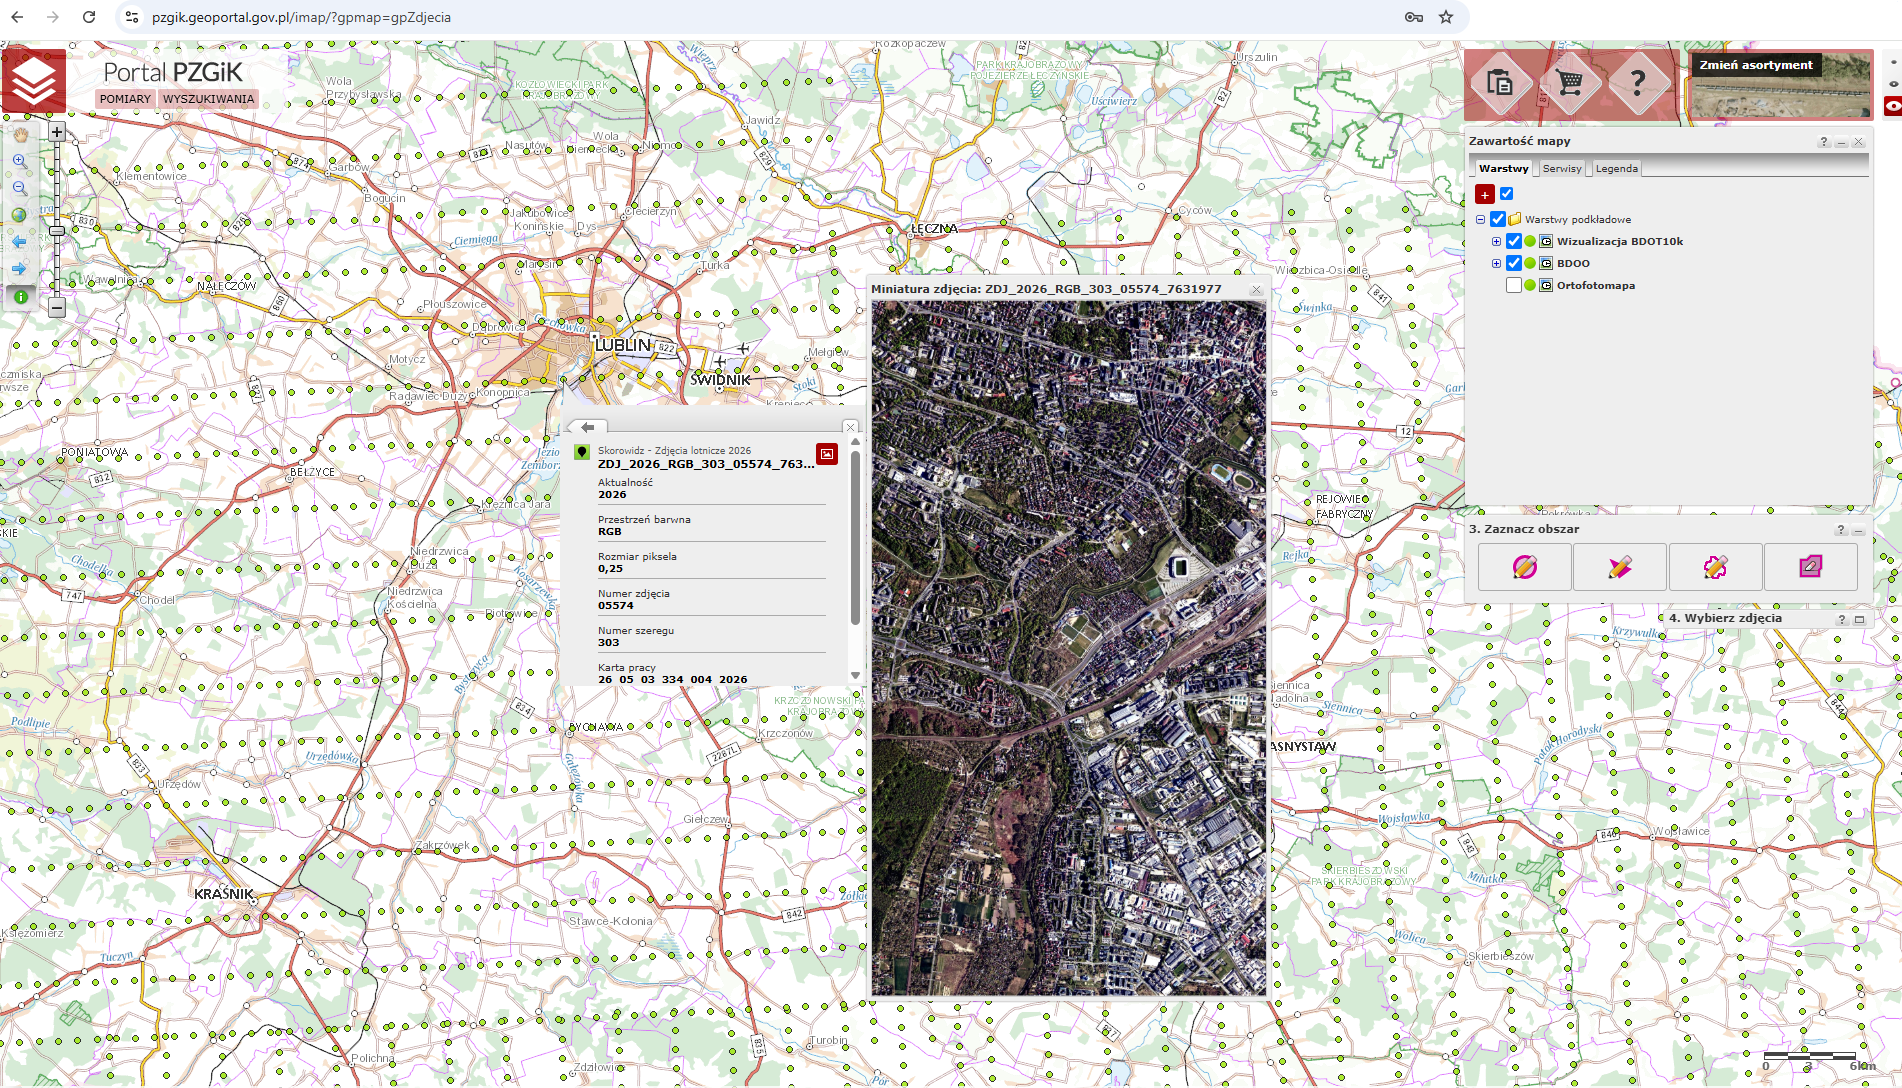Switch to the Serwisy tab
The width and height of the screenshot is (1902, 1088).
(1562, 168)
